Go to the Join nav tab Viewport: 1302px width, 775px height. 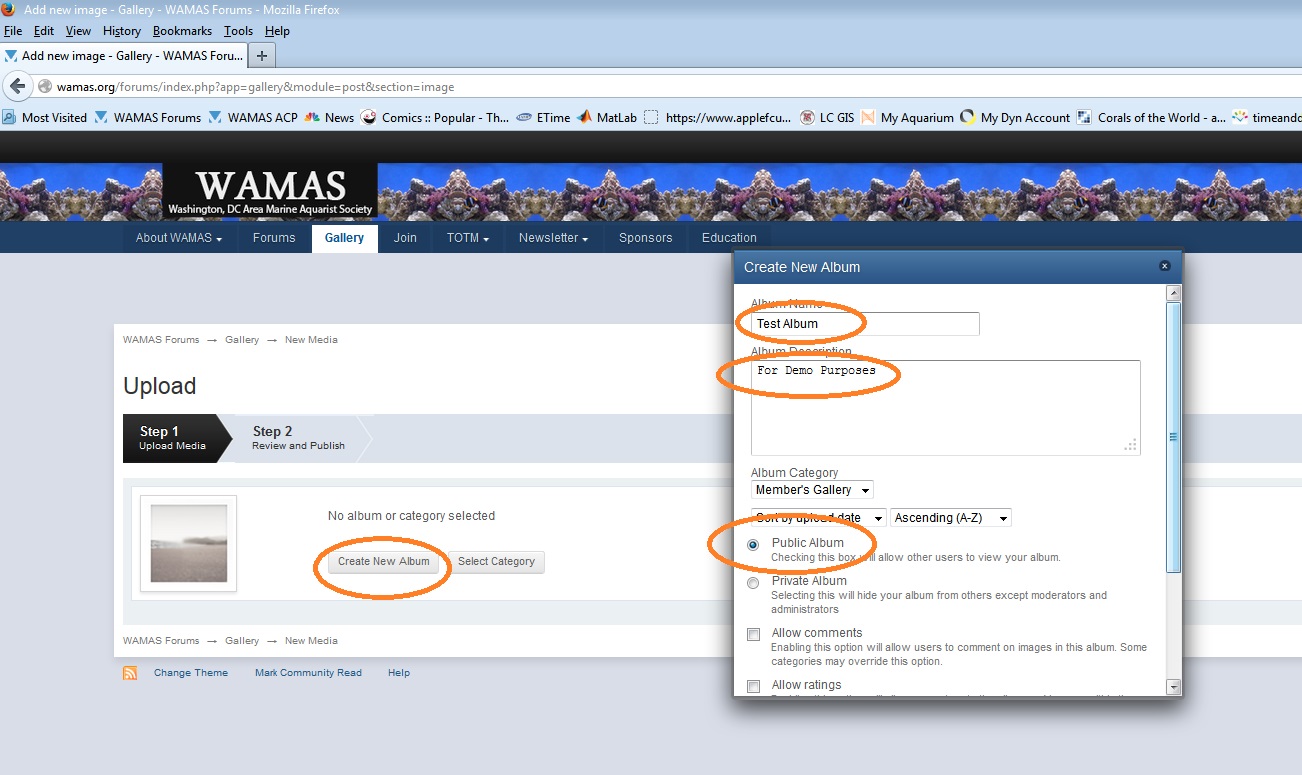tap(405, 238)
